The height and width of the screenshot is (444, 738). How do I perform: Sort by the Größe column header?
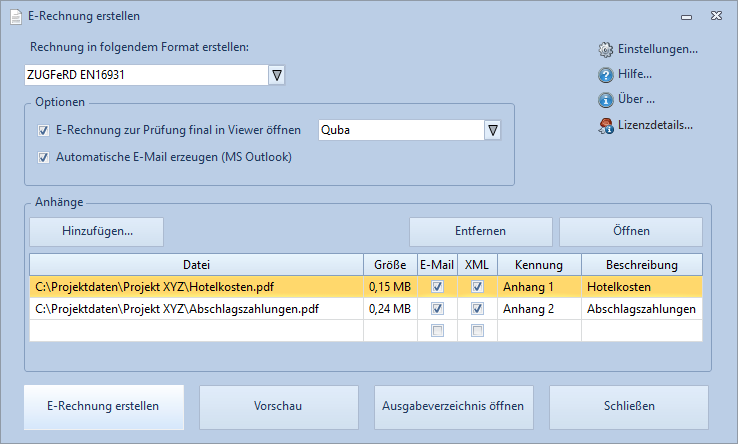390,265
